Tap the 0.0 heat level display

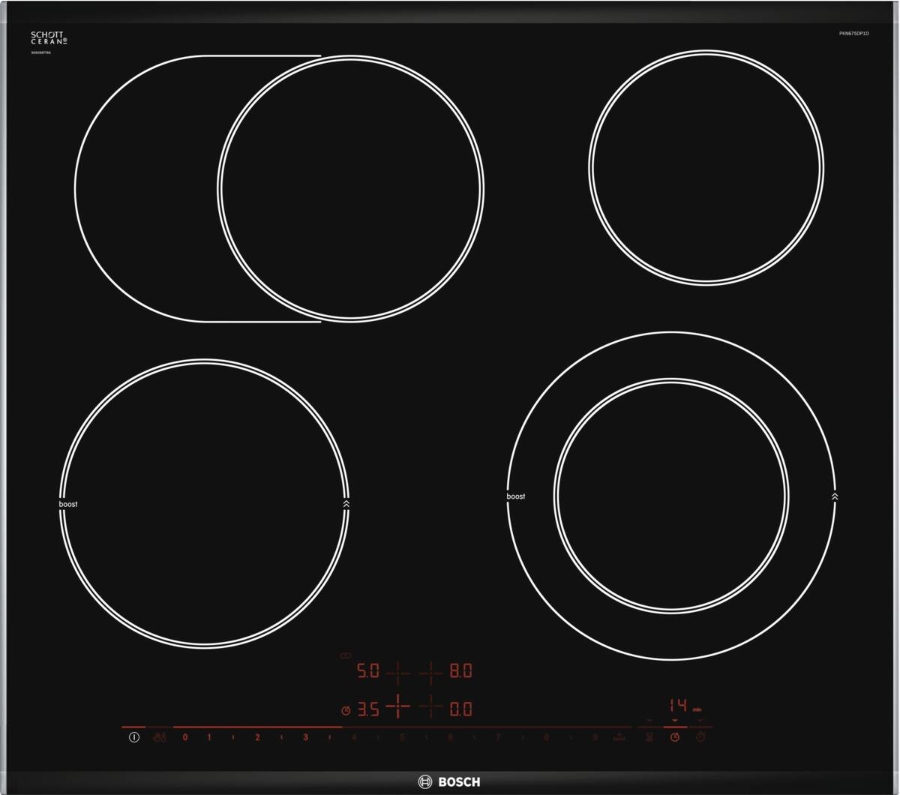click(x=461, y=709)
